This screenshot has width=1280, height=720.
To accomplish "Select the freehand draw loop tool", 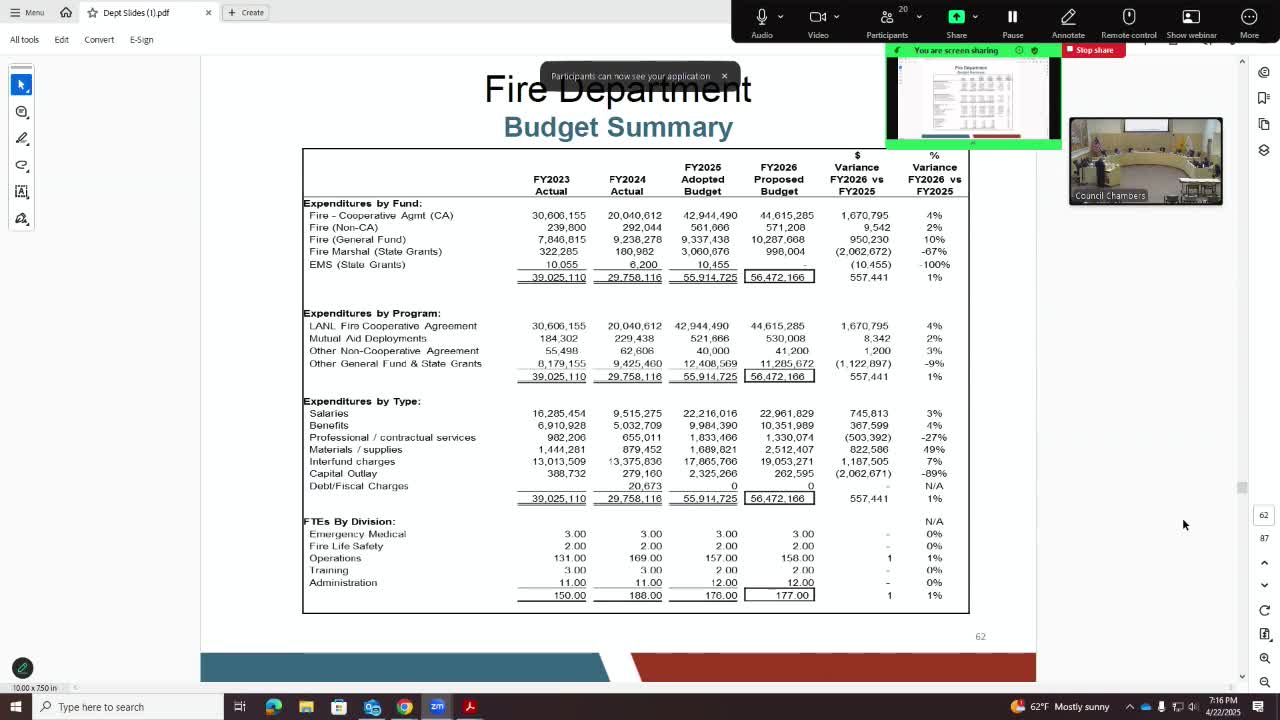I will (x=22, y=165).
